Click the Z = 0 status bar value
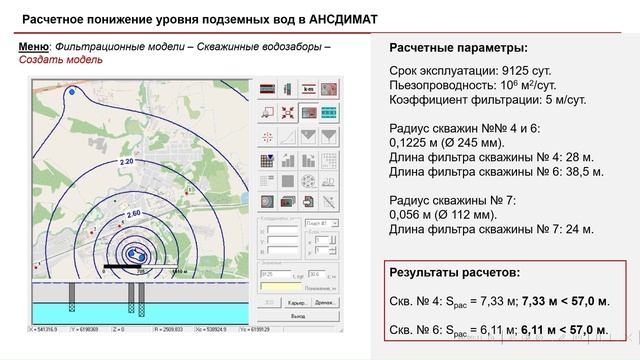640x360 pixels. 118,329
